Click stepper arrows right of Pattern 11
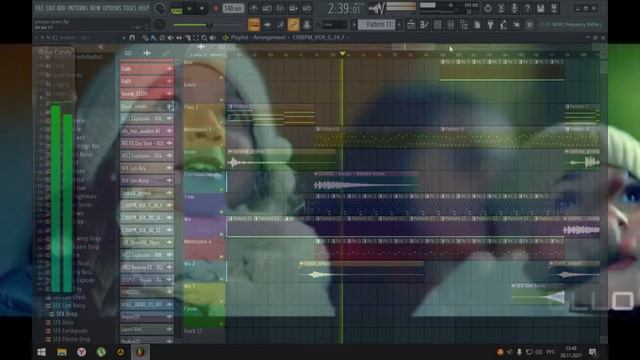Screen dimensions: 640x360 pos(399,25)
